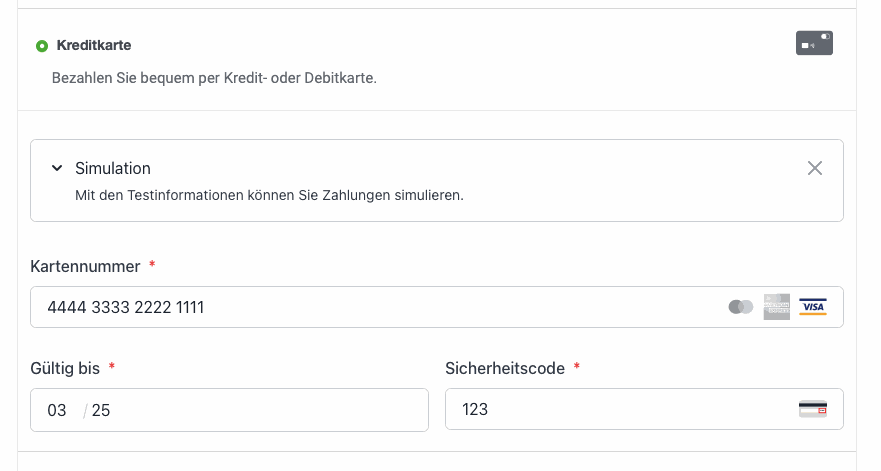The height and width of the screenshot is (471, 881).
Task: Click the Mastercard logo icon
Action: click(741, 307)
